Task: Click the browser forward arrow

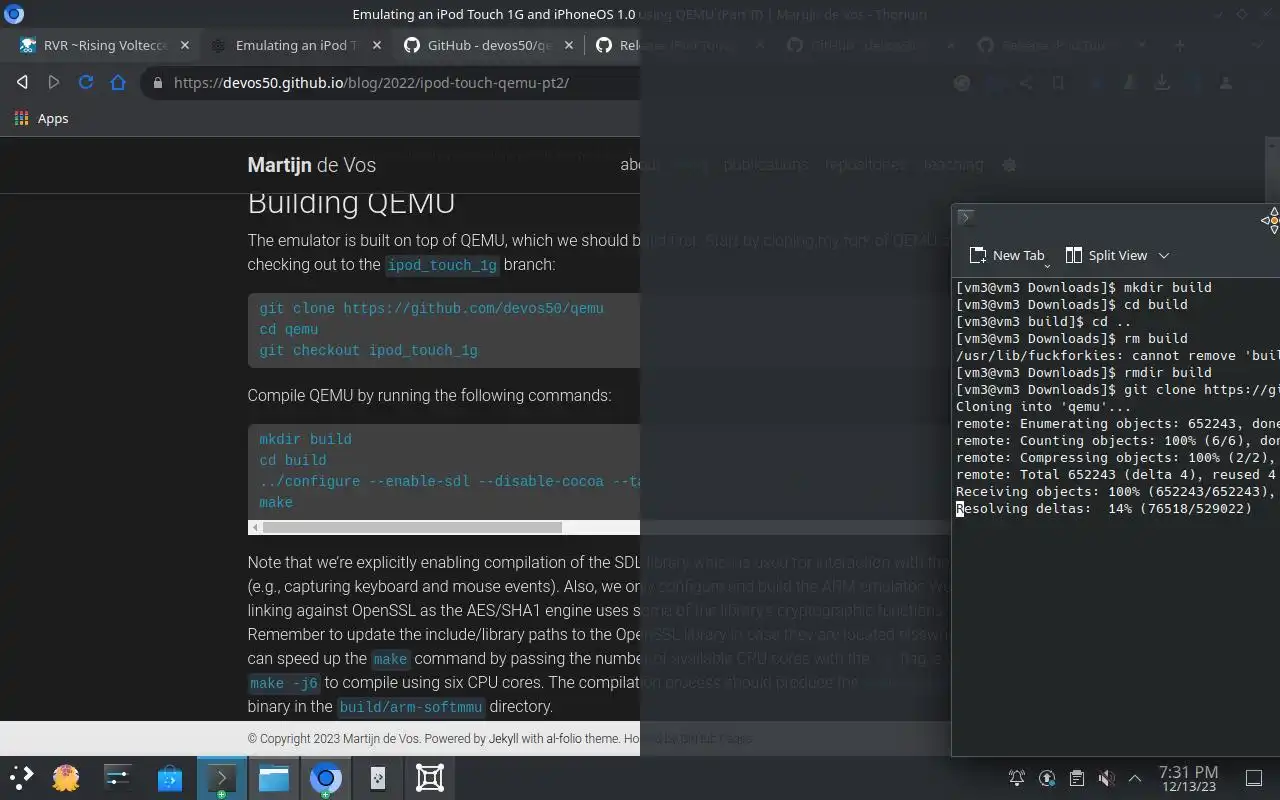Action: (x=54, y=83)
